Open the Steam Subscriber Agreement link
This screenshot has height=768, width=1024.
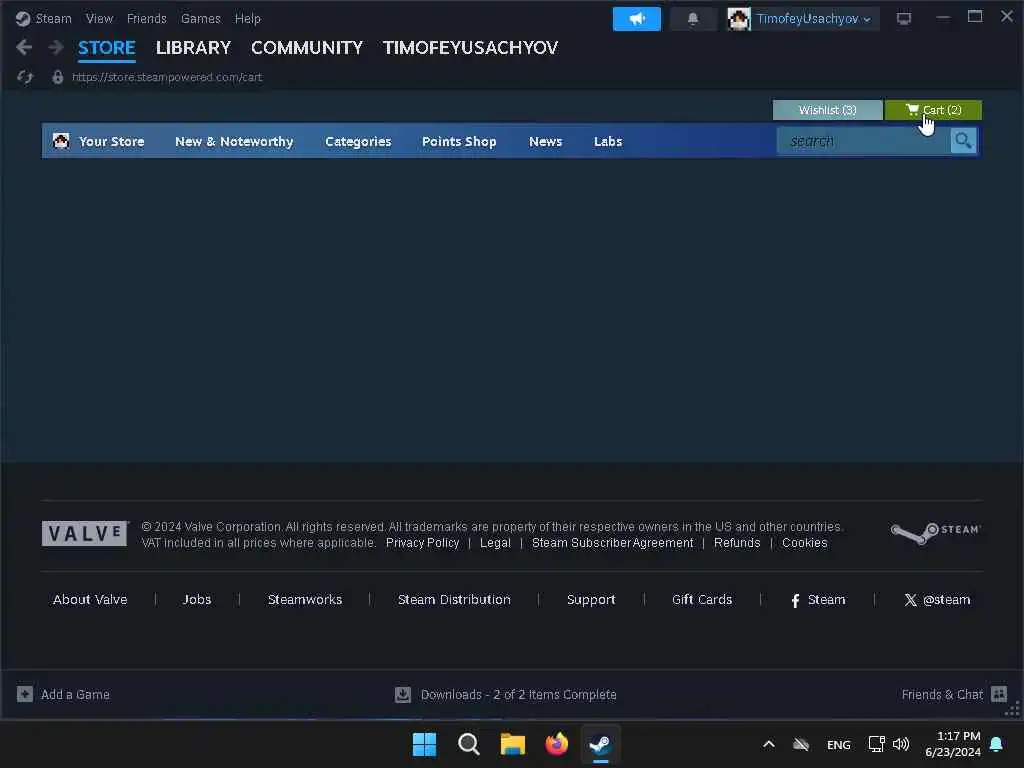click(613, 543)
